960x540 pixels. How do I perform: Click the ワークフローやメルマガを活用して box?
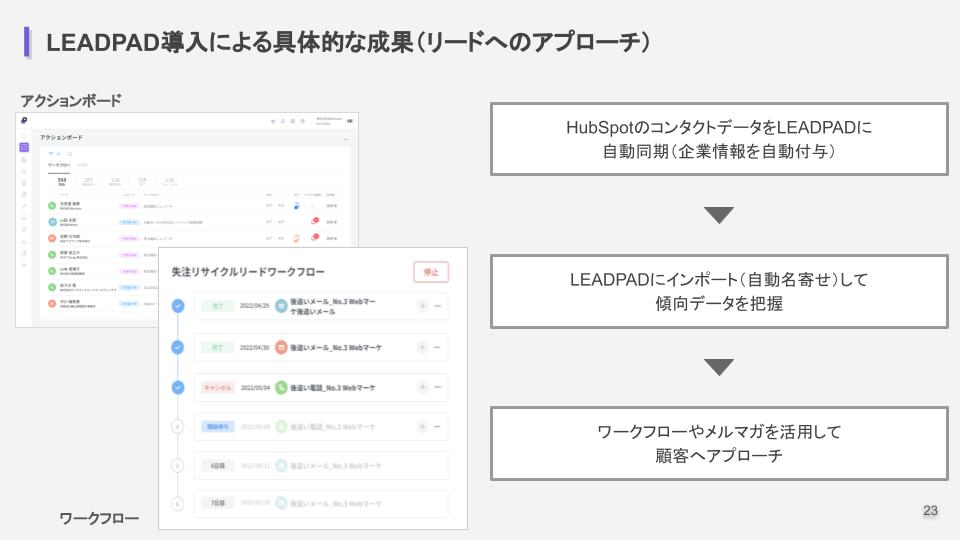click(719, 444)
